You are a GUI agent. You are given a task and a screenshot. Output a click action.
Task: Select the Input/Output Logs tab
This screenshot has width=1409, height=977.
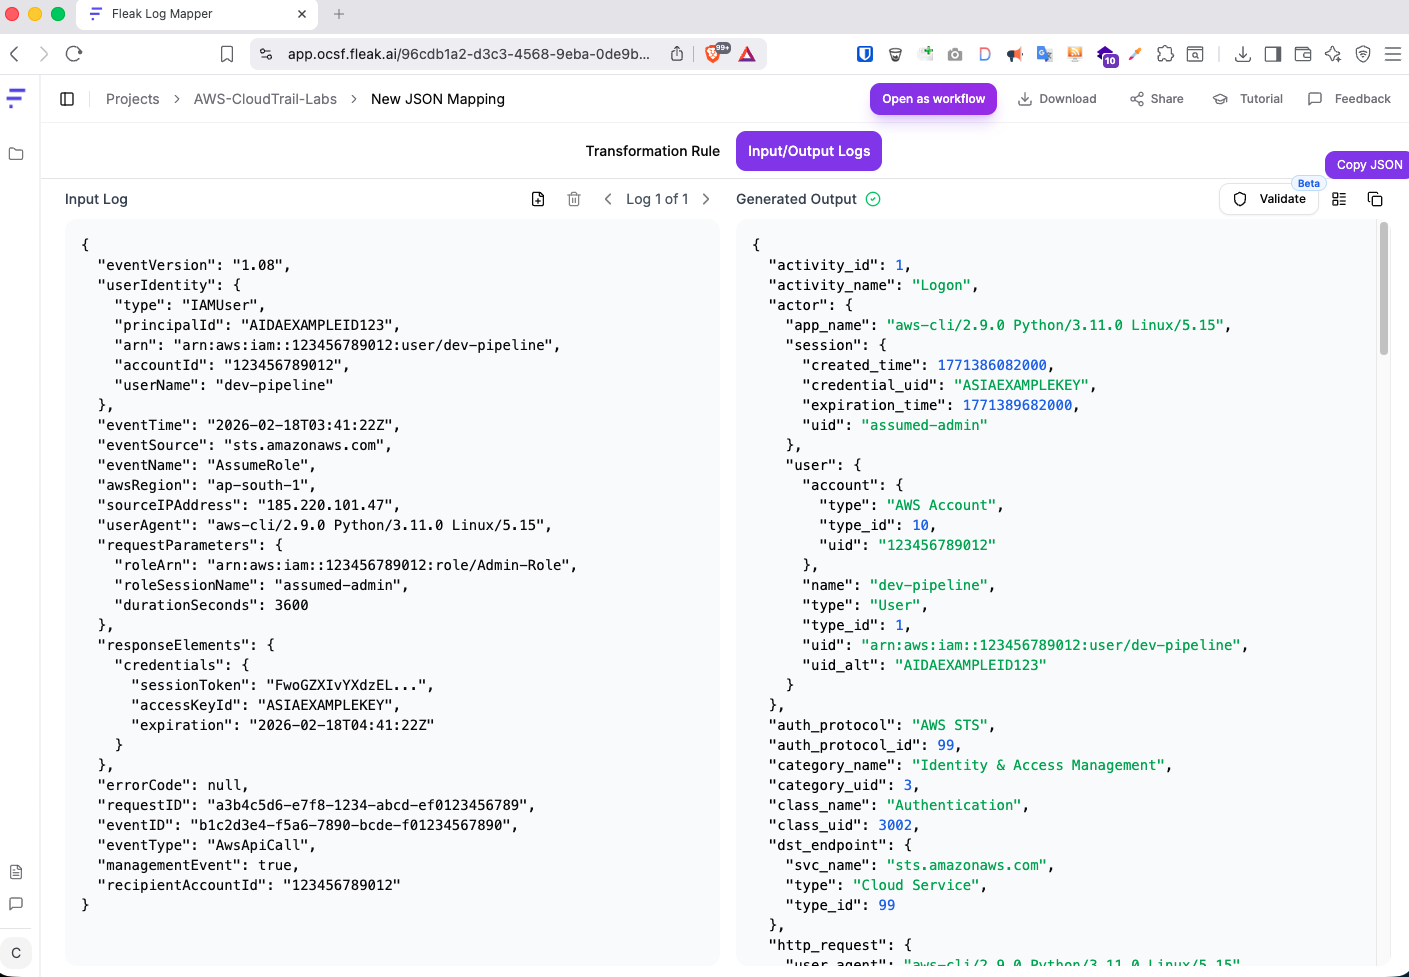tap(808, 151)
